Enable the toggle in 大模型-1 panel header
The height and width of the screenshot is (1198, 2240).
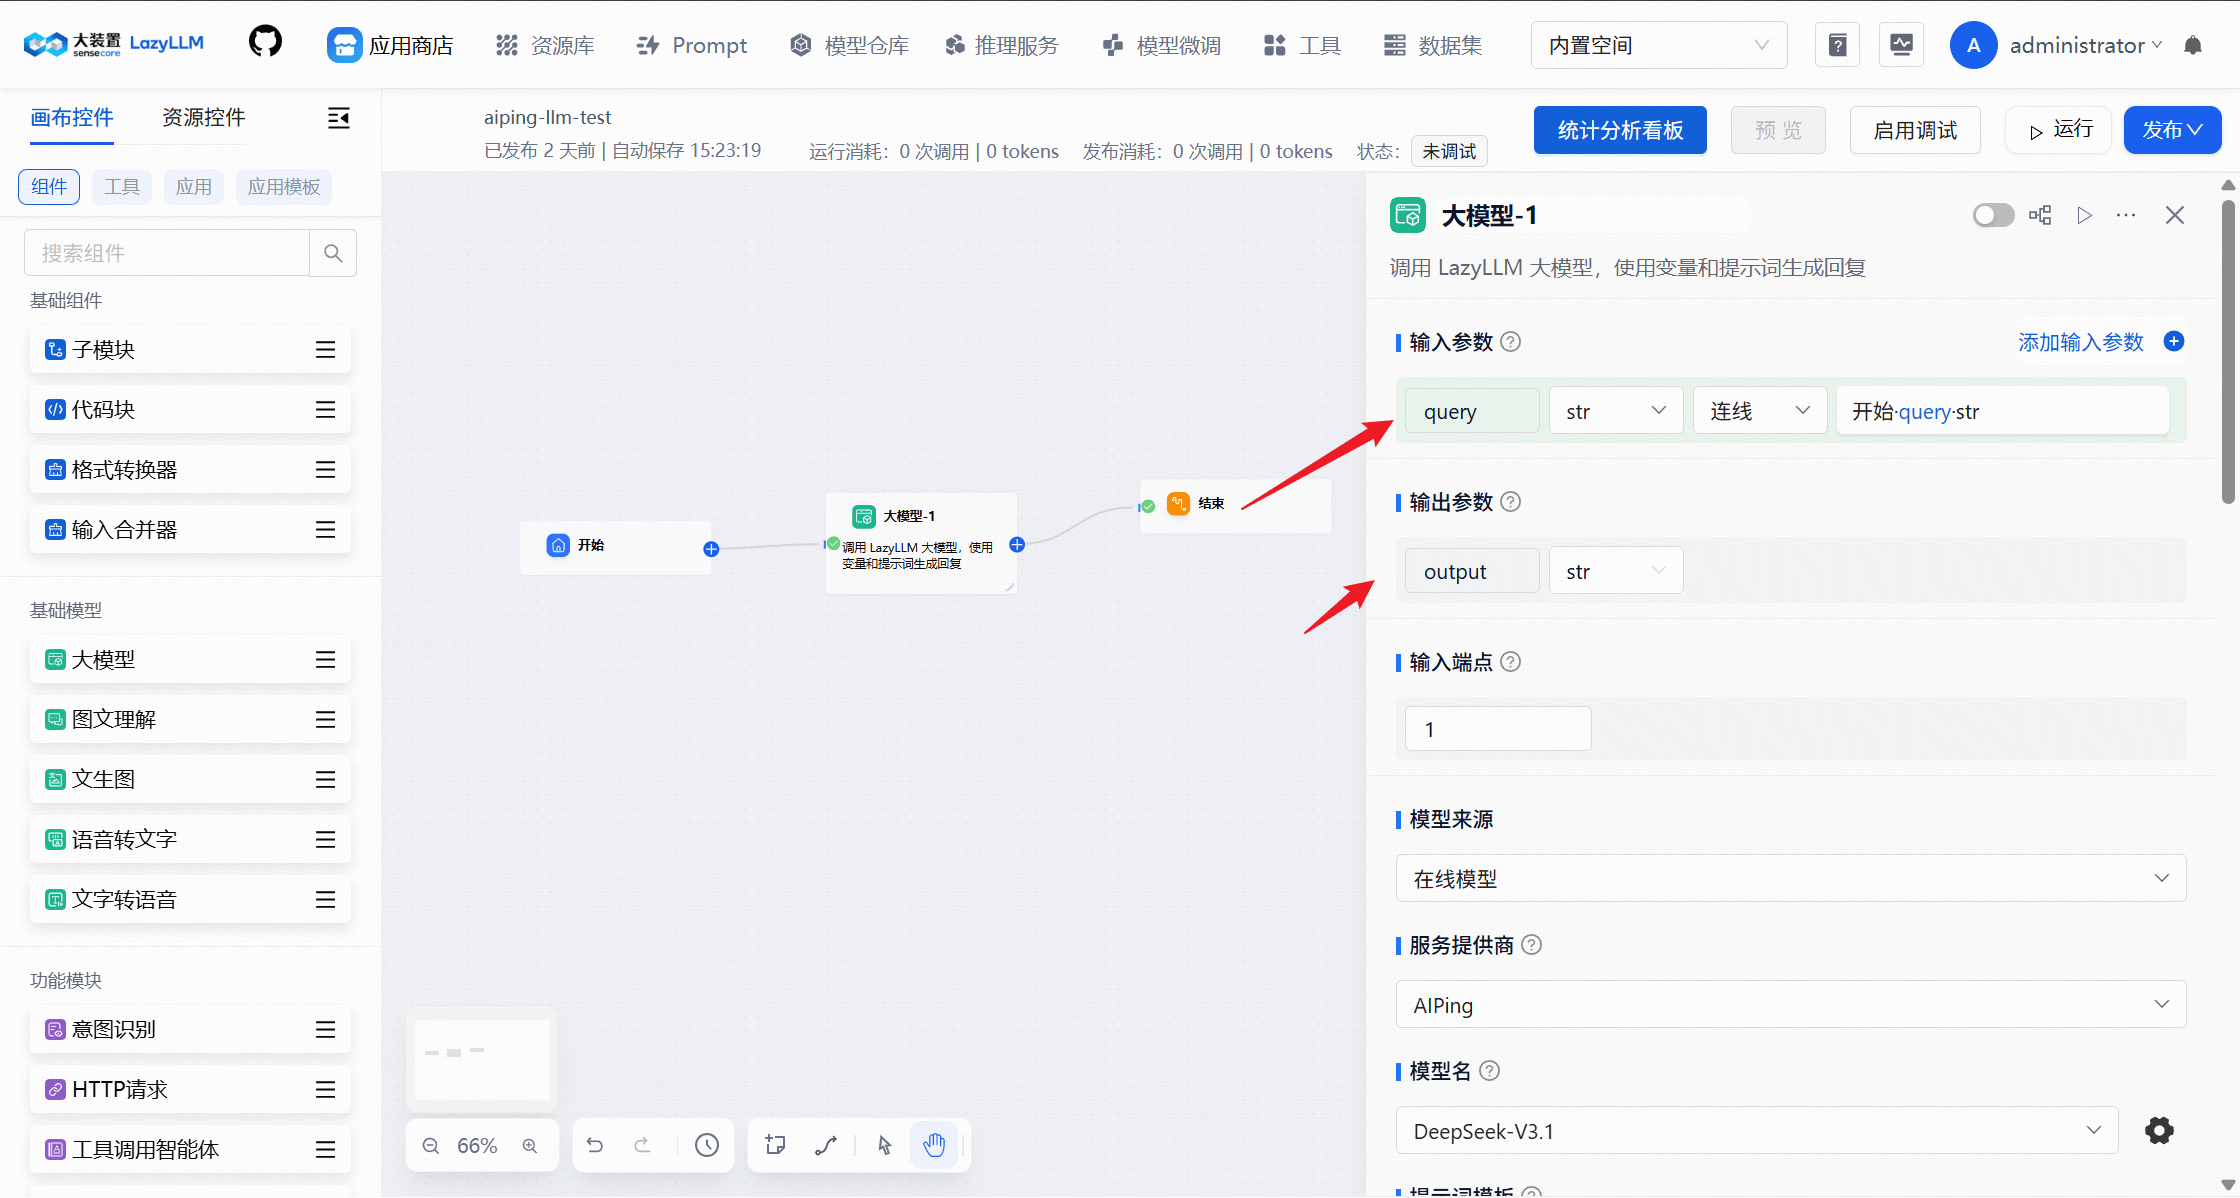pos(1993,214)
